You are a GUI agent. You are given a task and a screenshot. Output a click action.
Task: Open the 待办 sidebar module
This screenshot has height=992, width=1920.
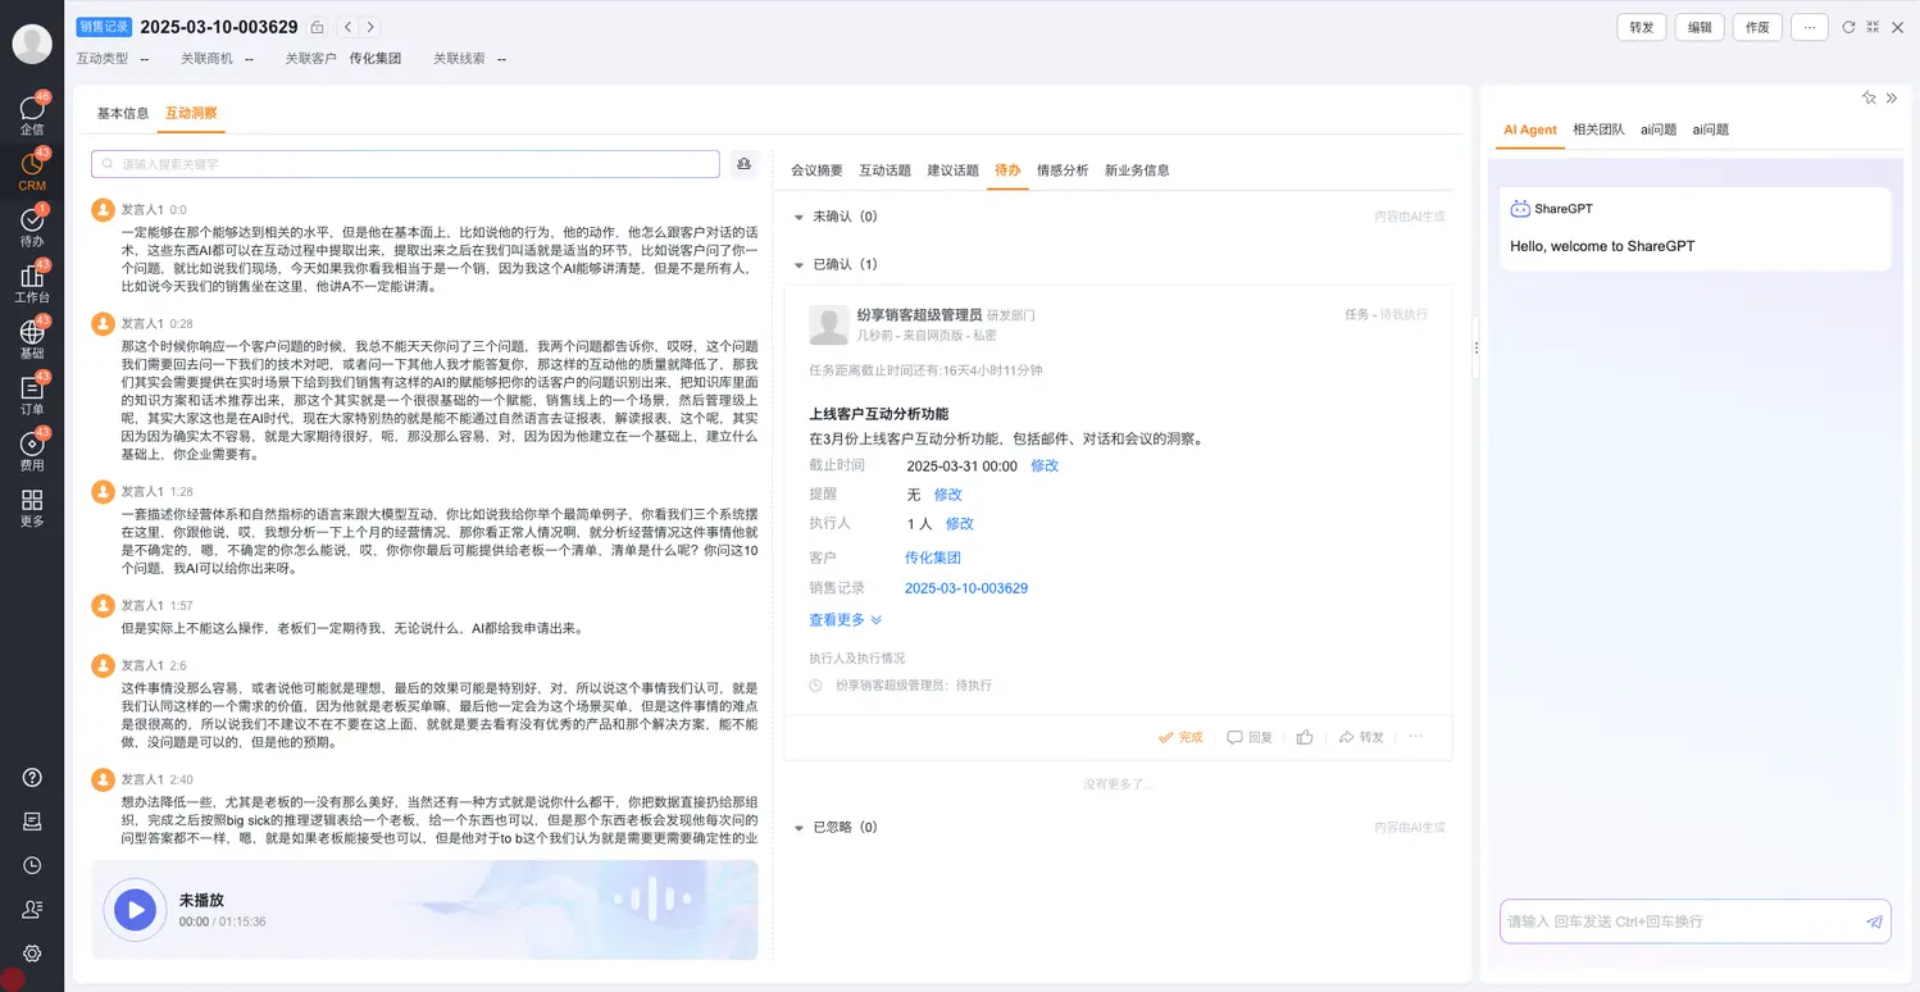pyautogui.click(x=32, y=226)
